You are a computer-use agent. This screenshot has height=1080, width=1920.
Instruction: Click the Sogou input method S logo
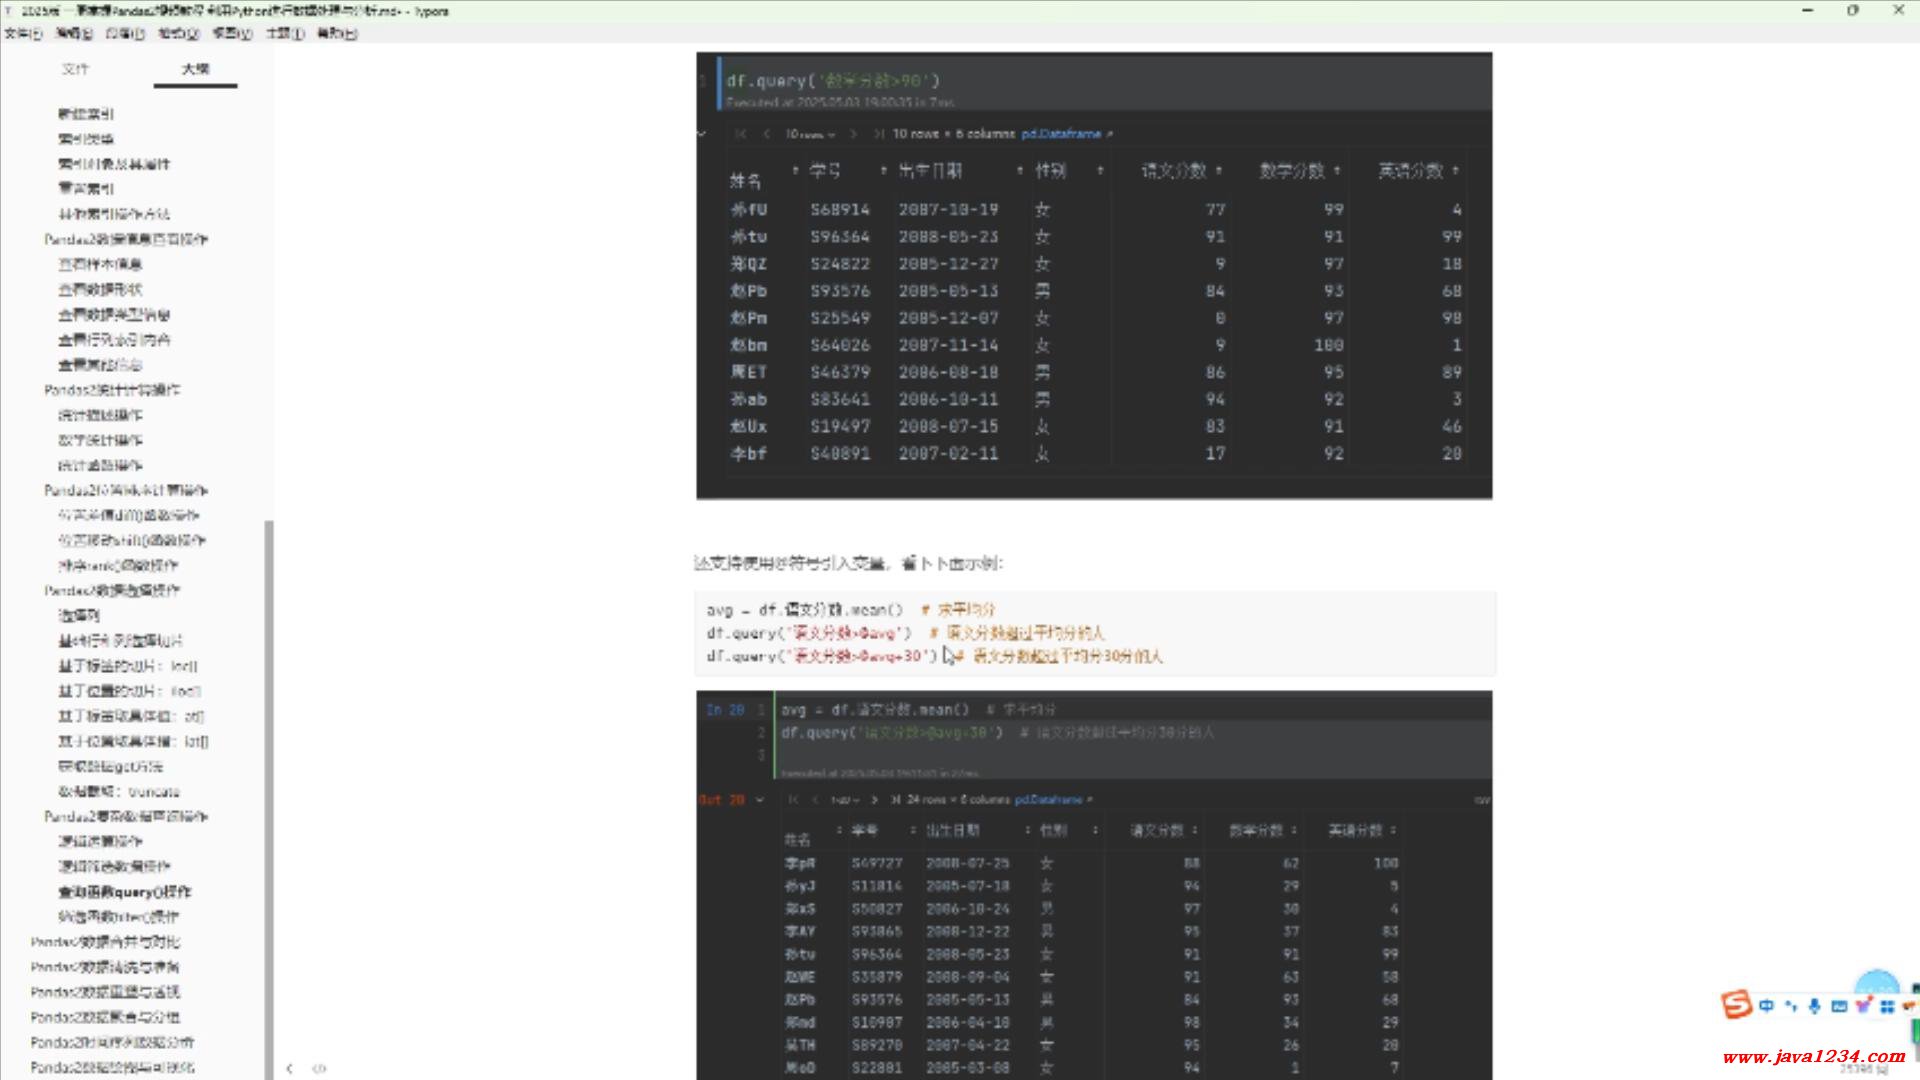1736,1004
